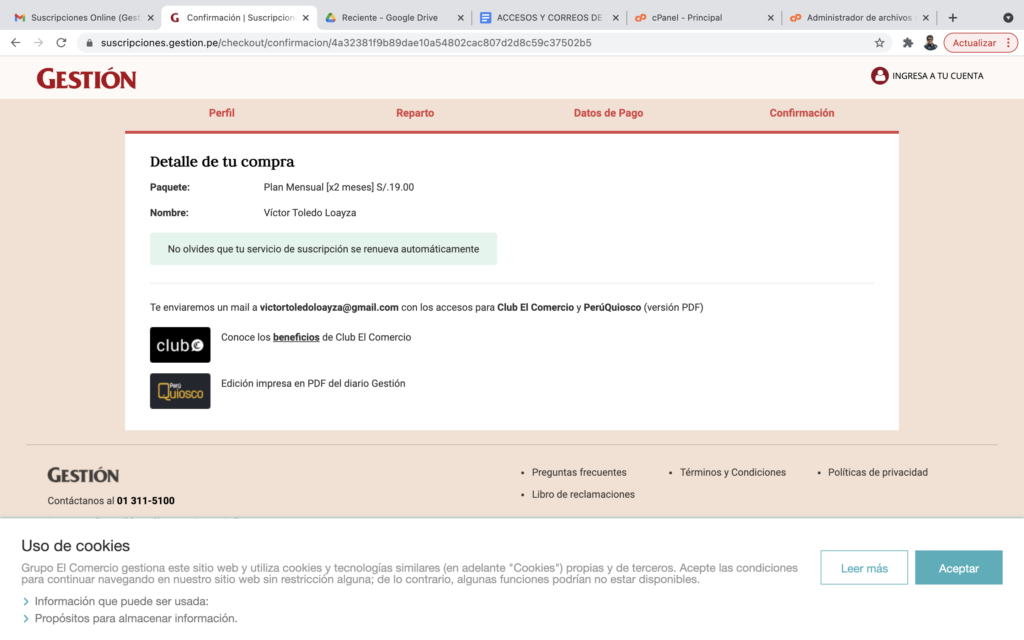Screen dimensions: 1024x640
Task: Click the Confirmación step
Action: point(801,113)
